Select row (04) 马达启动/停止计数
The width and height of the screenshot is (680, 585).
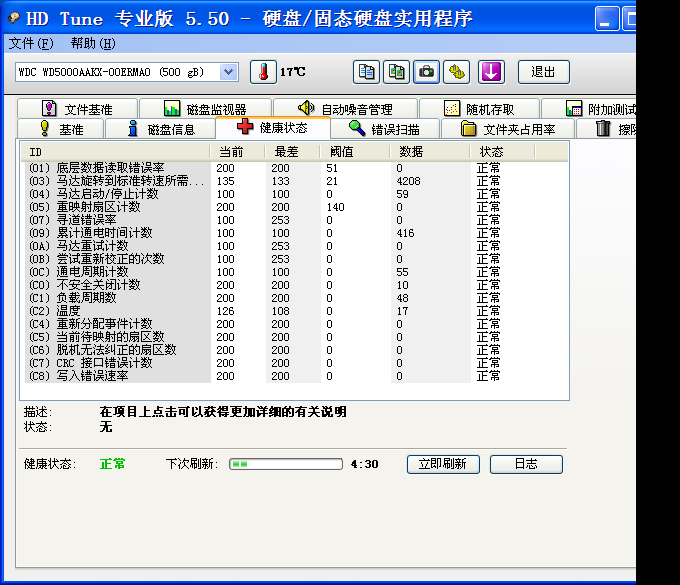pos(294,194)
